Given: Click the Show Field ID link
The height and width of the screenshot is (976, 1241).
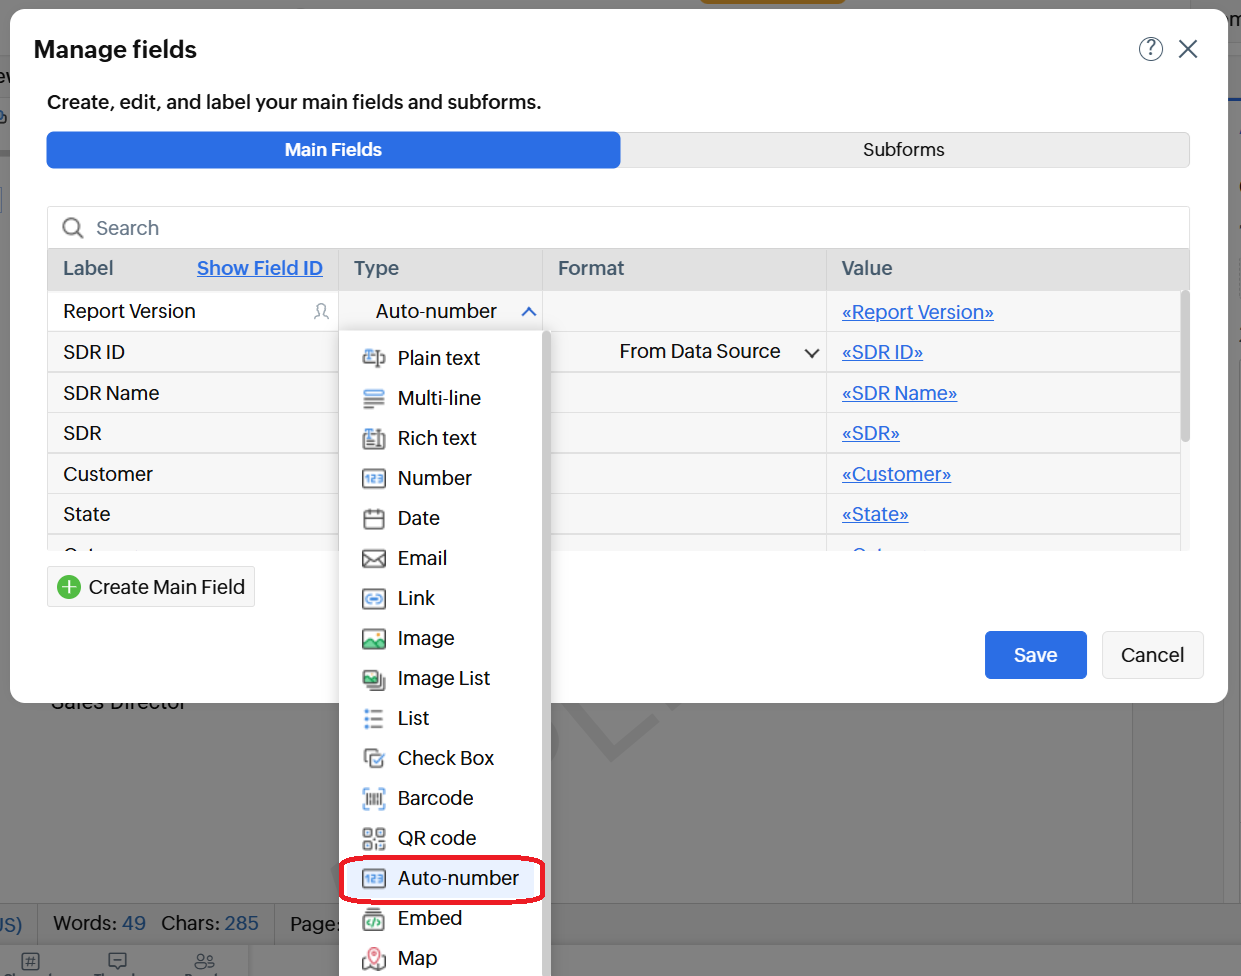Looking at the screenshot, I should click(x=259, y=268).
